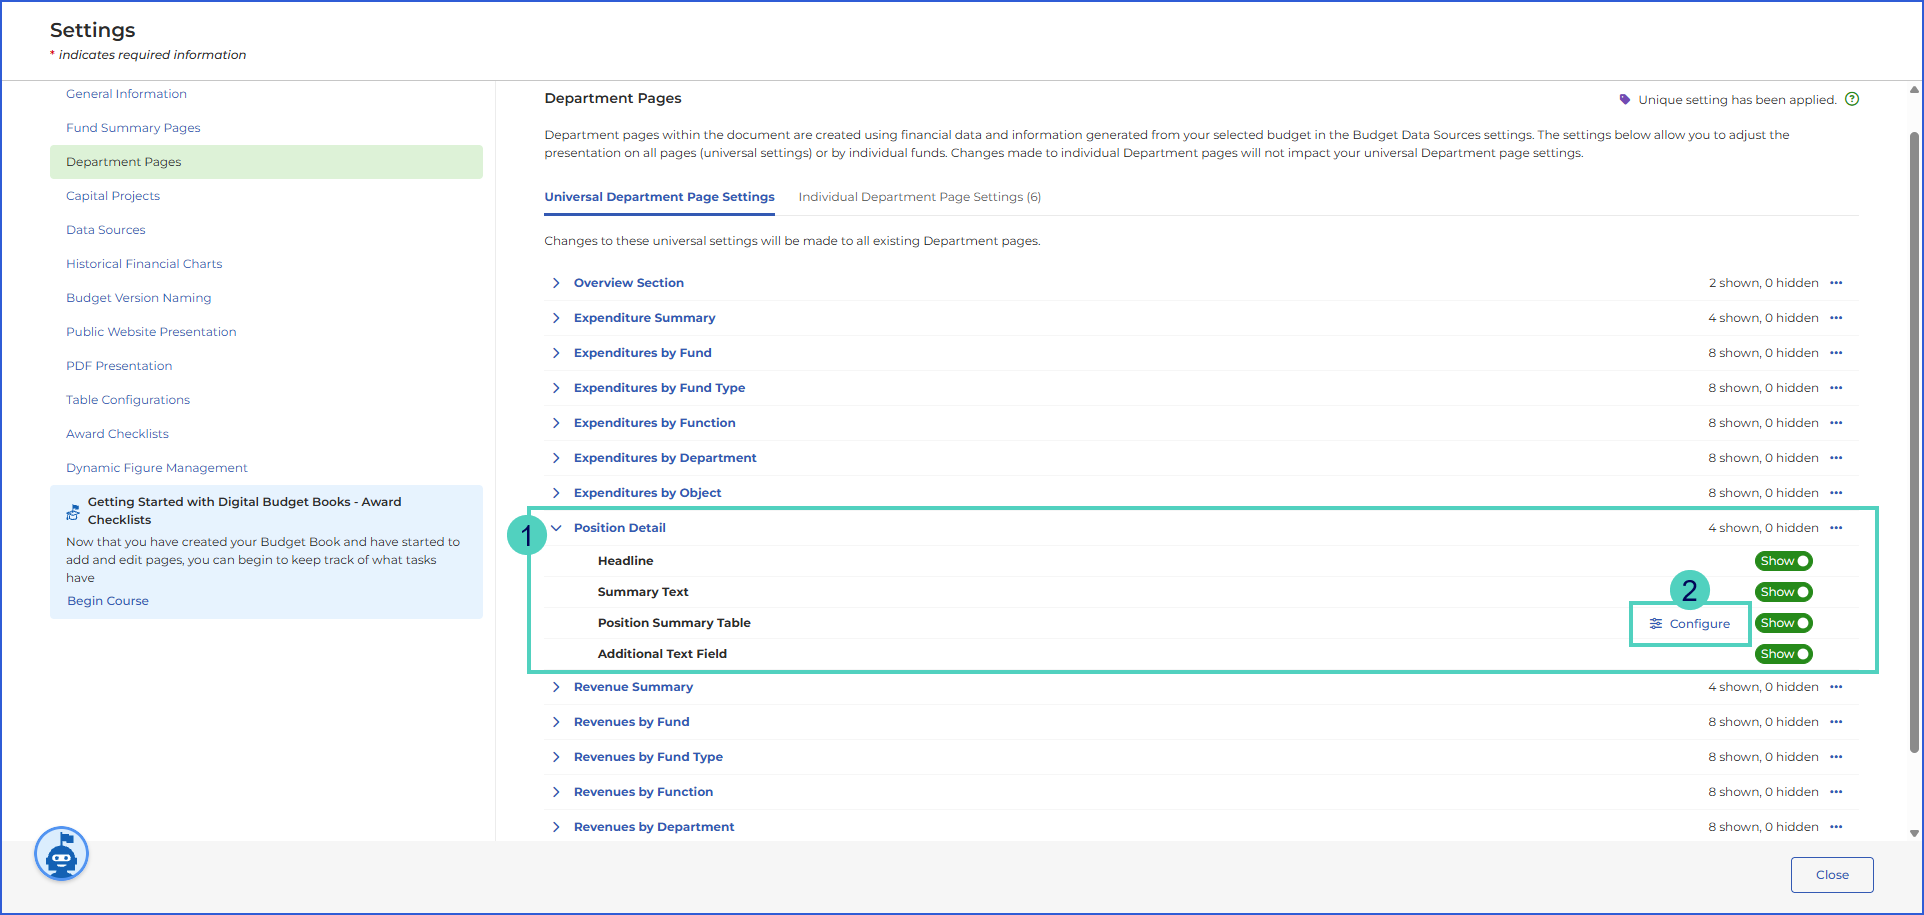Click the scrollbar up arrow
The height and width of the screenshot is (915, 1924).
tap(1914, 90)
